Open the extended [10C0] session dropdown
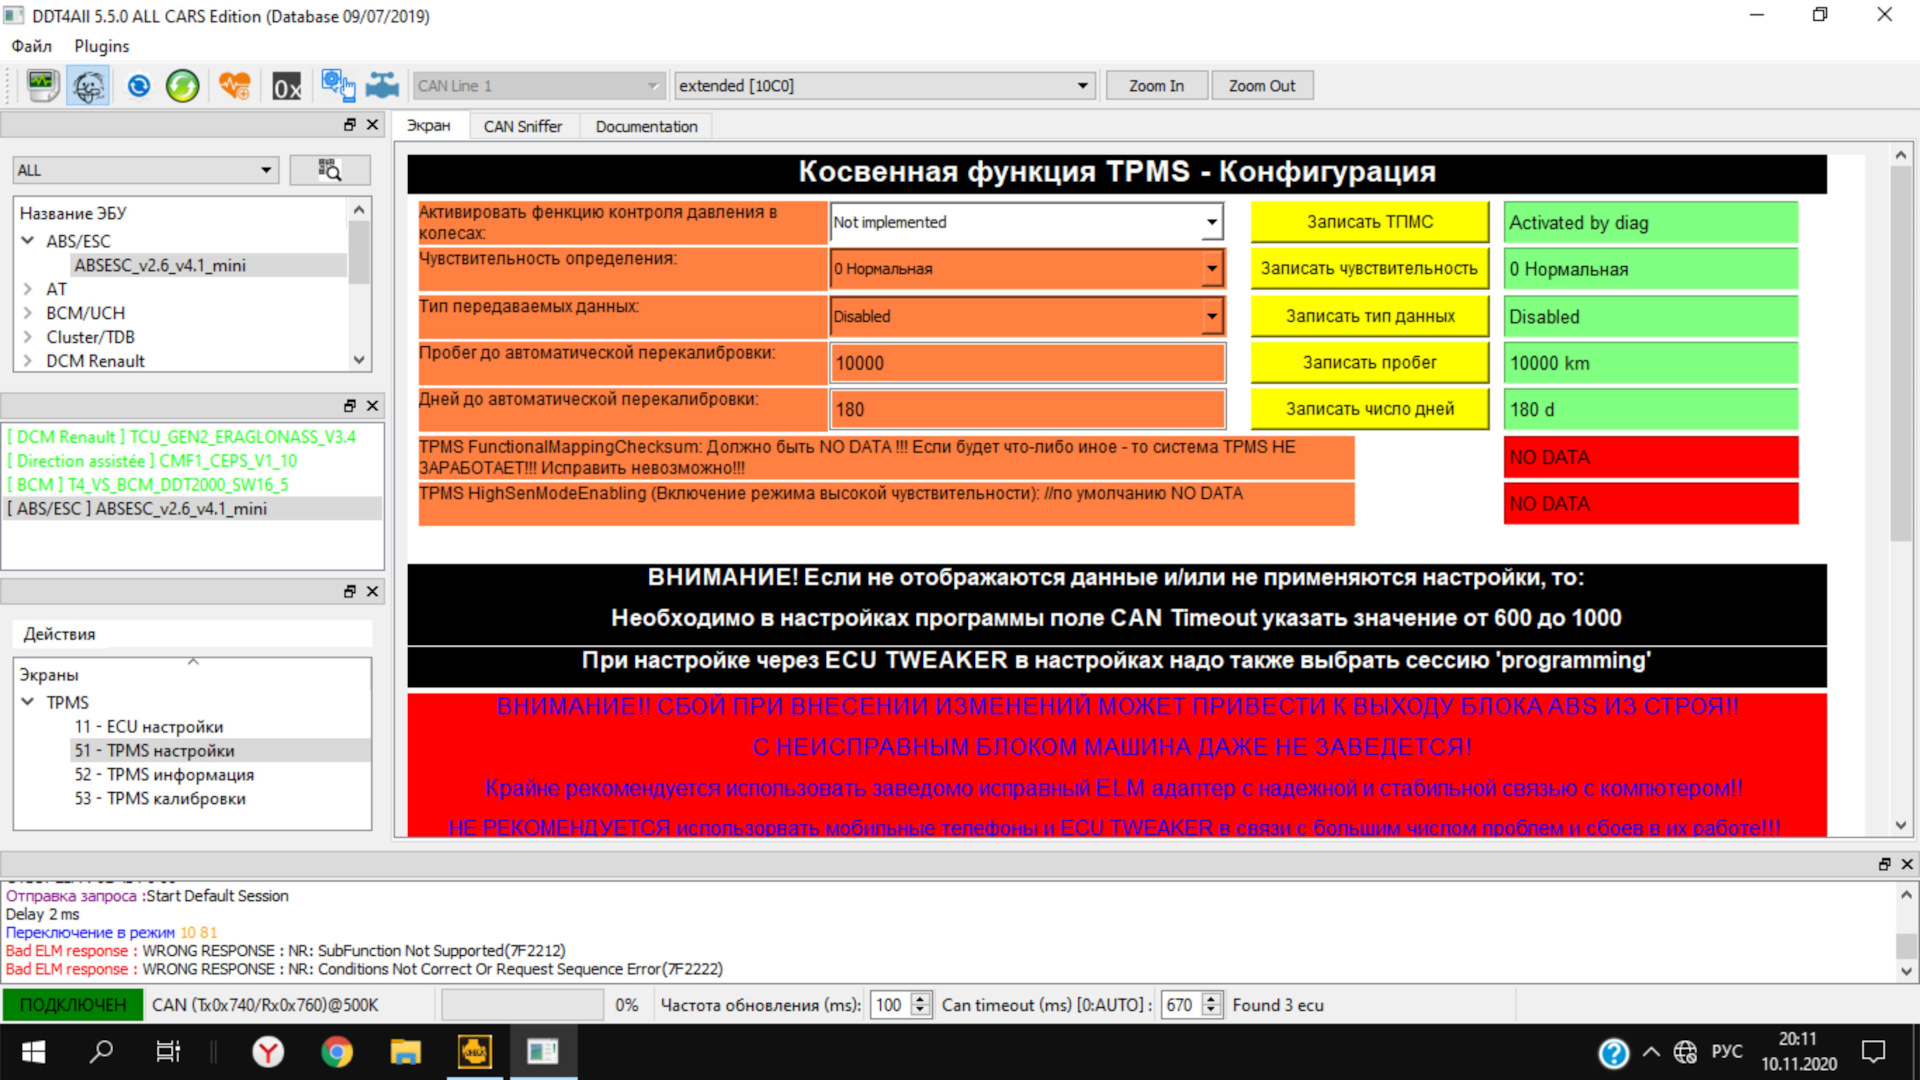This screenshot has width=1920, height=1080. pyautogui.click(x=884, y=86)
